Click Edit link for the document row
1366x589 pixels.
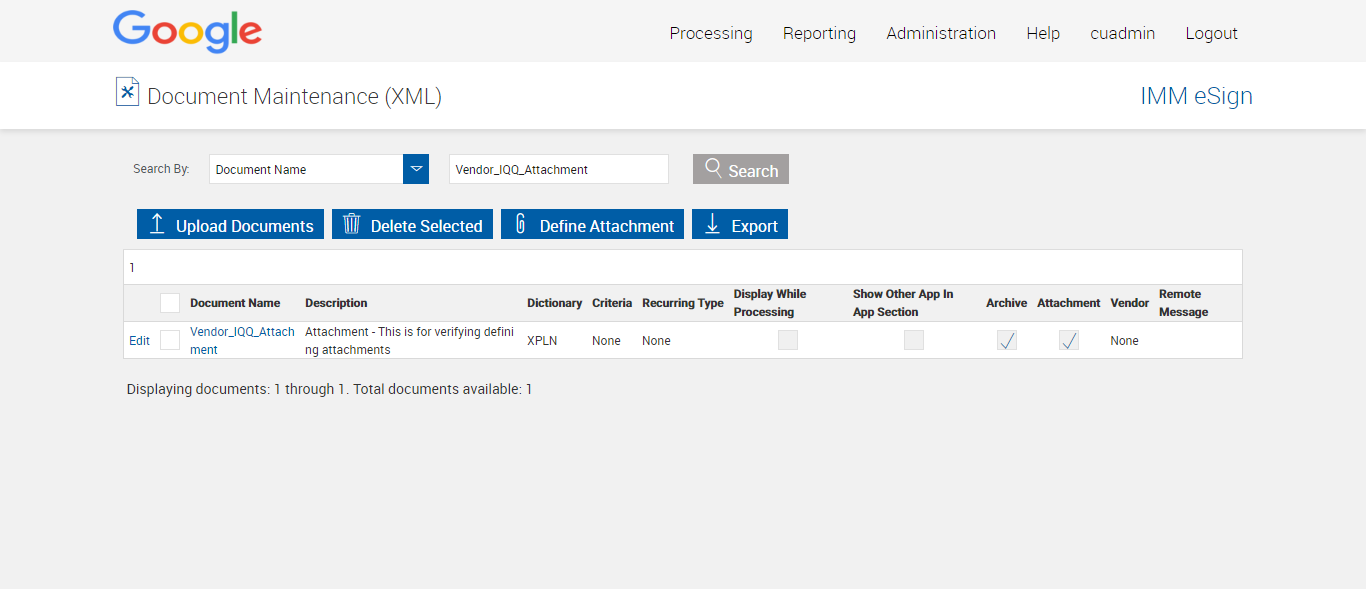[x=139, y=341]
